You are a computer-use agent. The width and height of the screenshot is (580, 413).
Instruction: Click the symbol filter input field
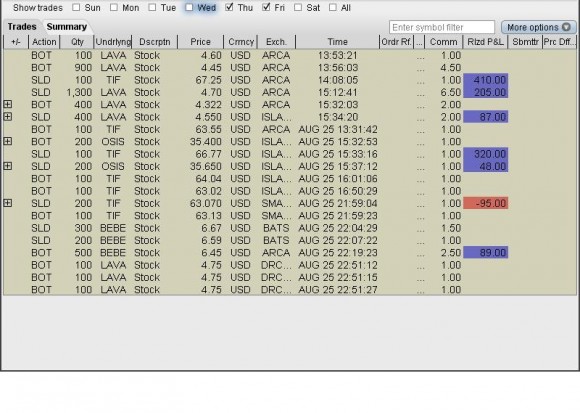[442, 27]
